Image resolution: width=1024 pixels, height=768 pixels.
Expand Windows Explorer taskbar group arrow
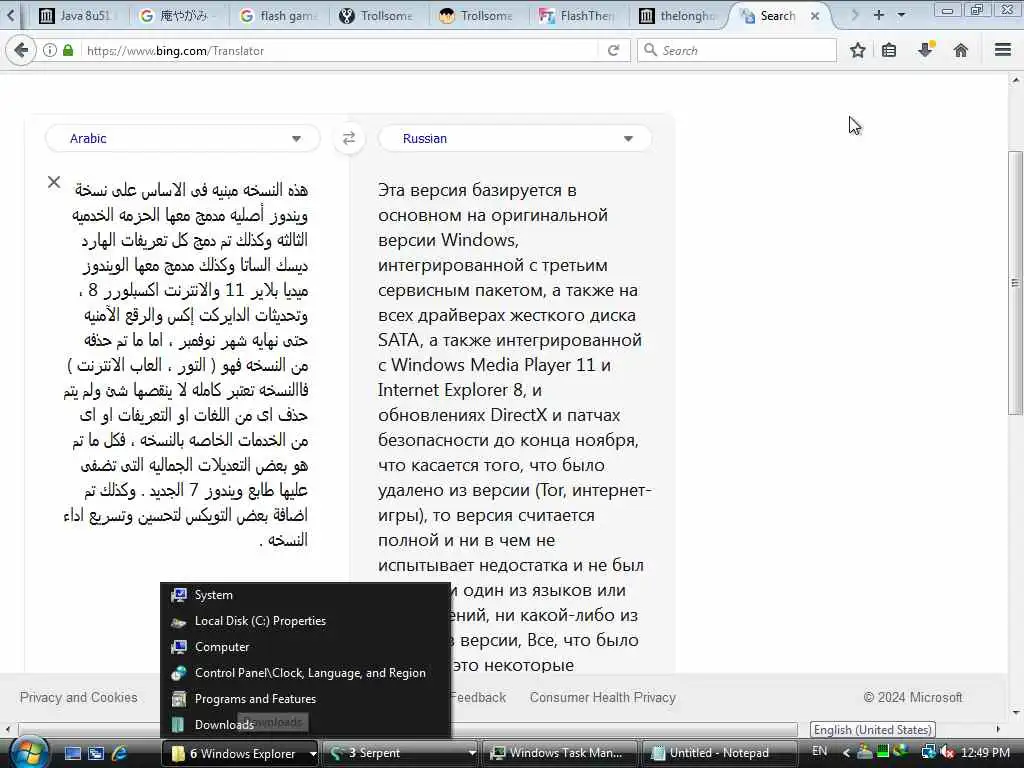point(313,754)
